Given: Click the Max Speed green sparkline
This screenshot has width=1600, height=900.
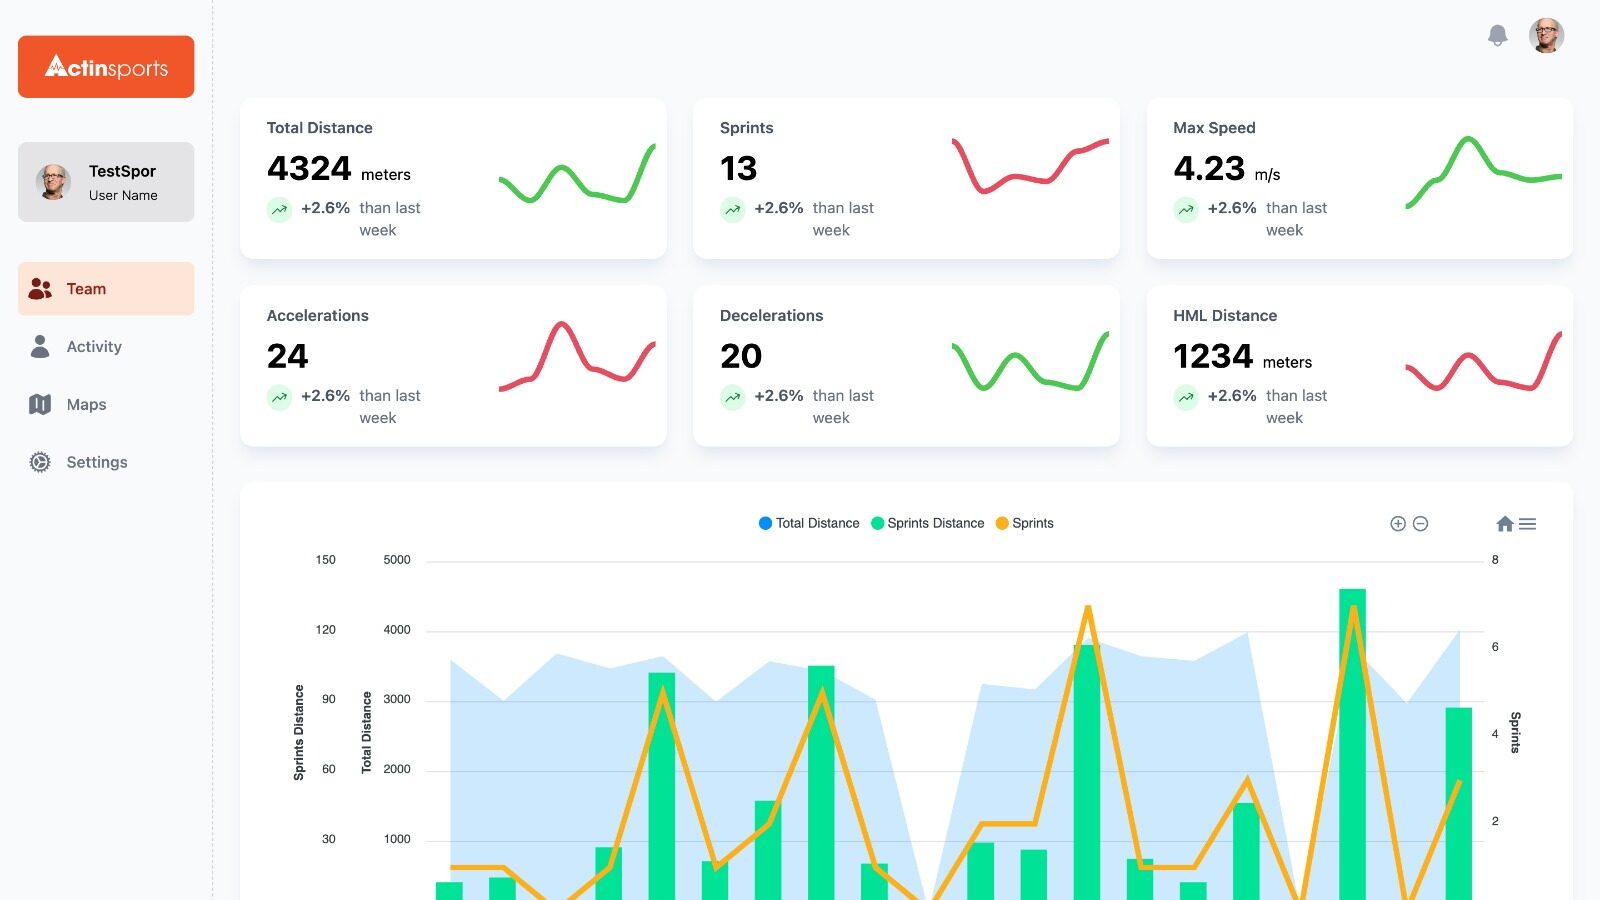Looking at the screenshot, I should (1483, 171).
